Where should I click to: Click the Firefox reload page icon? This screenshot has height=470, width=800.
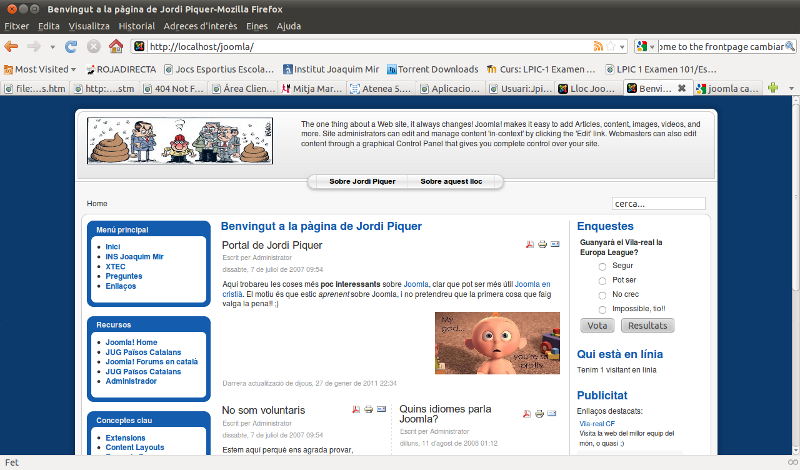(x=71, y=46)
